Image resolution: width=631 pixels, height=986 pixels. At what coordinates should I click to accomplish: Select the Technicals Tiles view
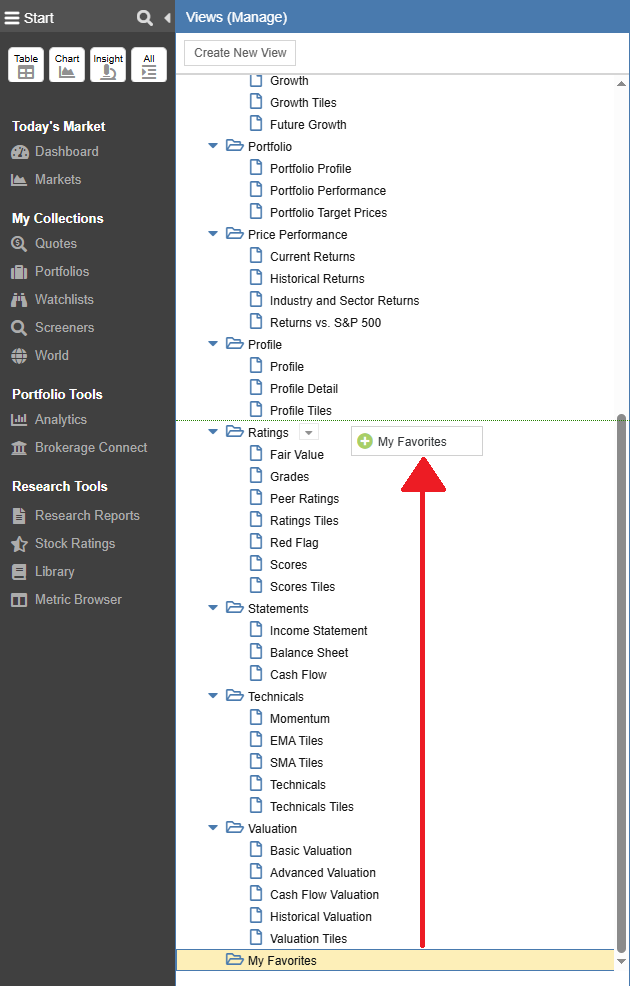click(x=312, y=807)
